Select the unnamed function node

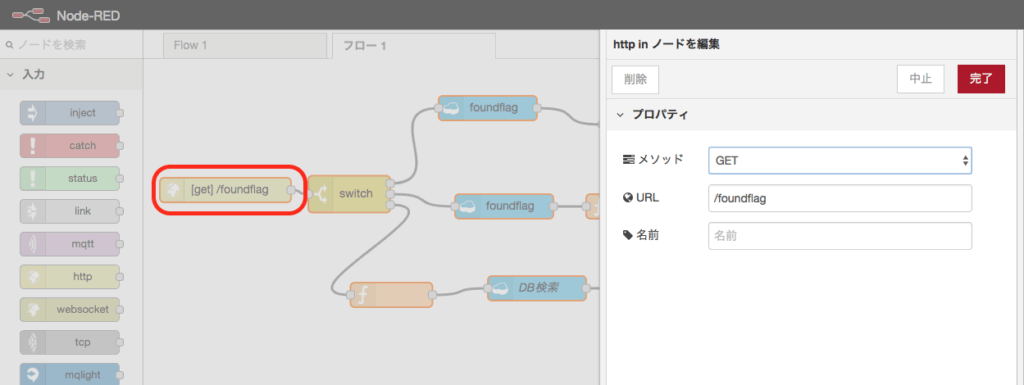391,295
